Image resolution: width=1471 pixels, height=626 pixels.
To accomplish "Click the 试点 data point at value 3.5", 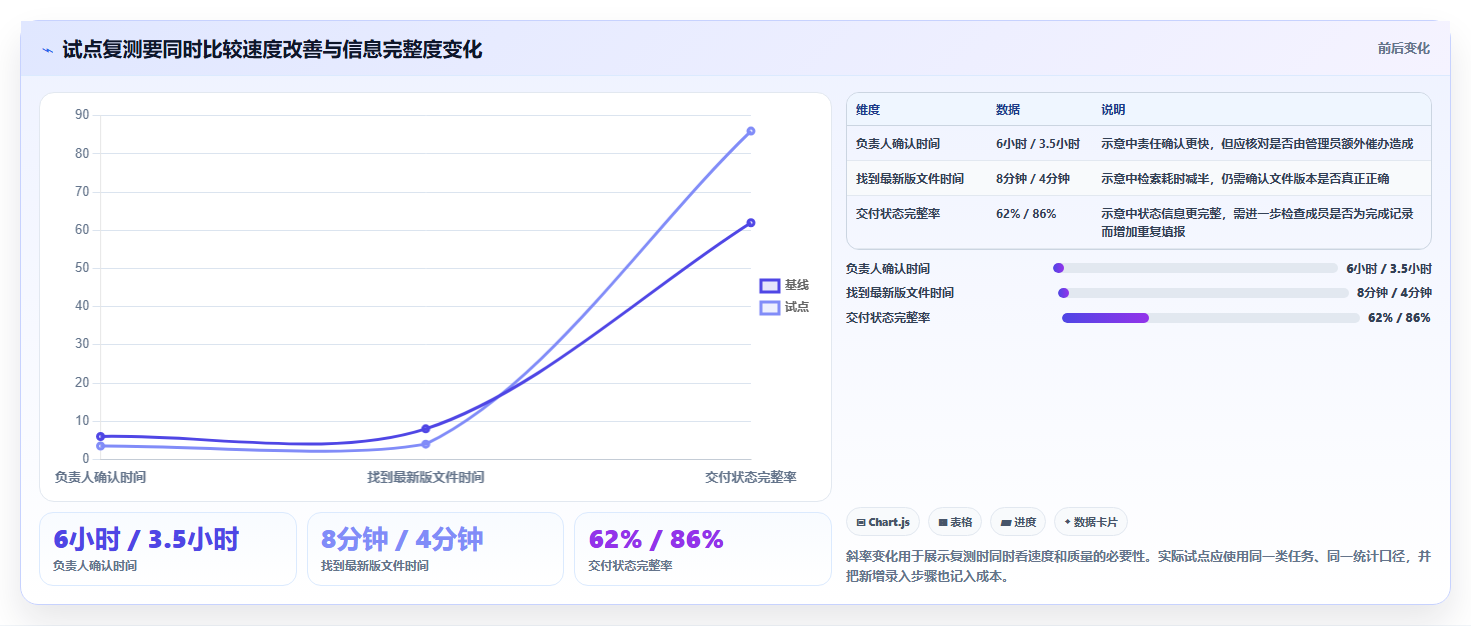I will 101,446.
